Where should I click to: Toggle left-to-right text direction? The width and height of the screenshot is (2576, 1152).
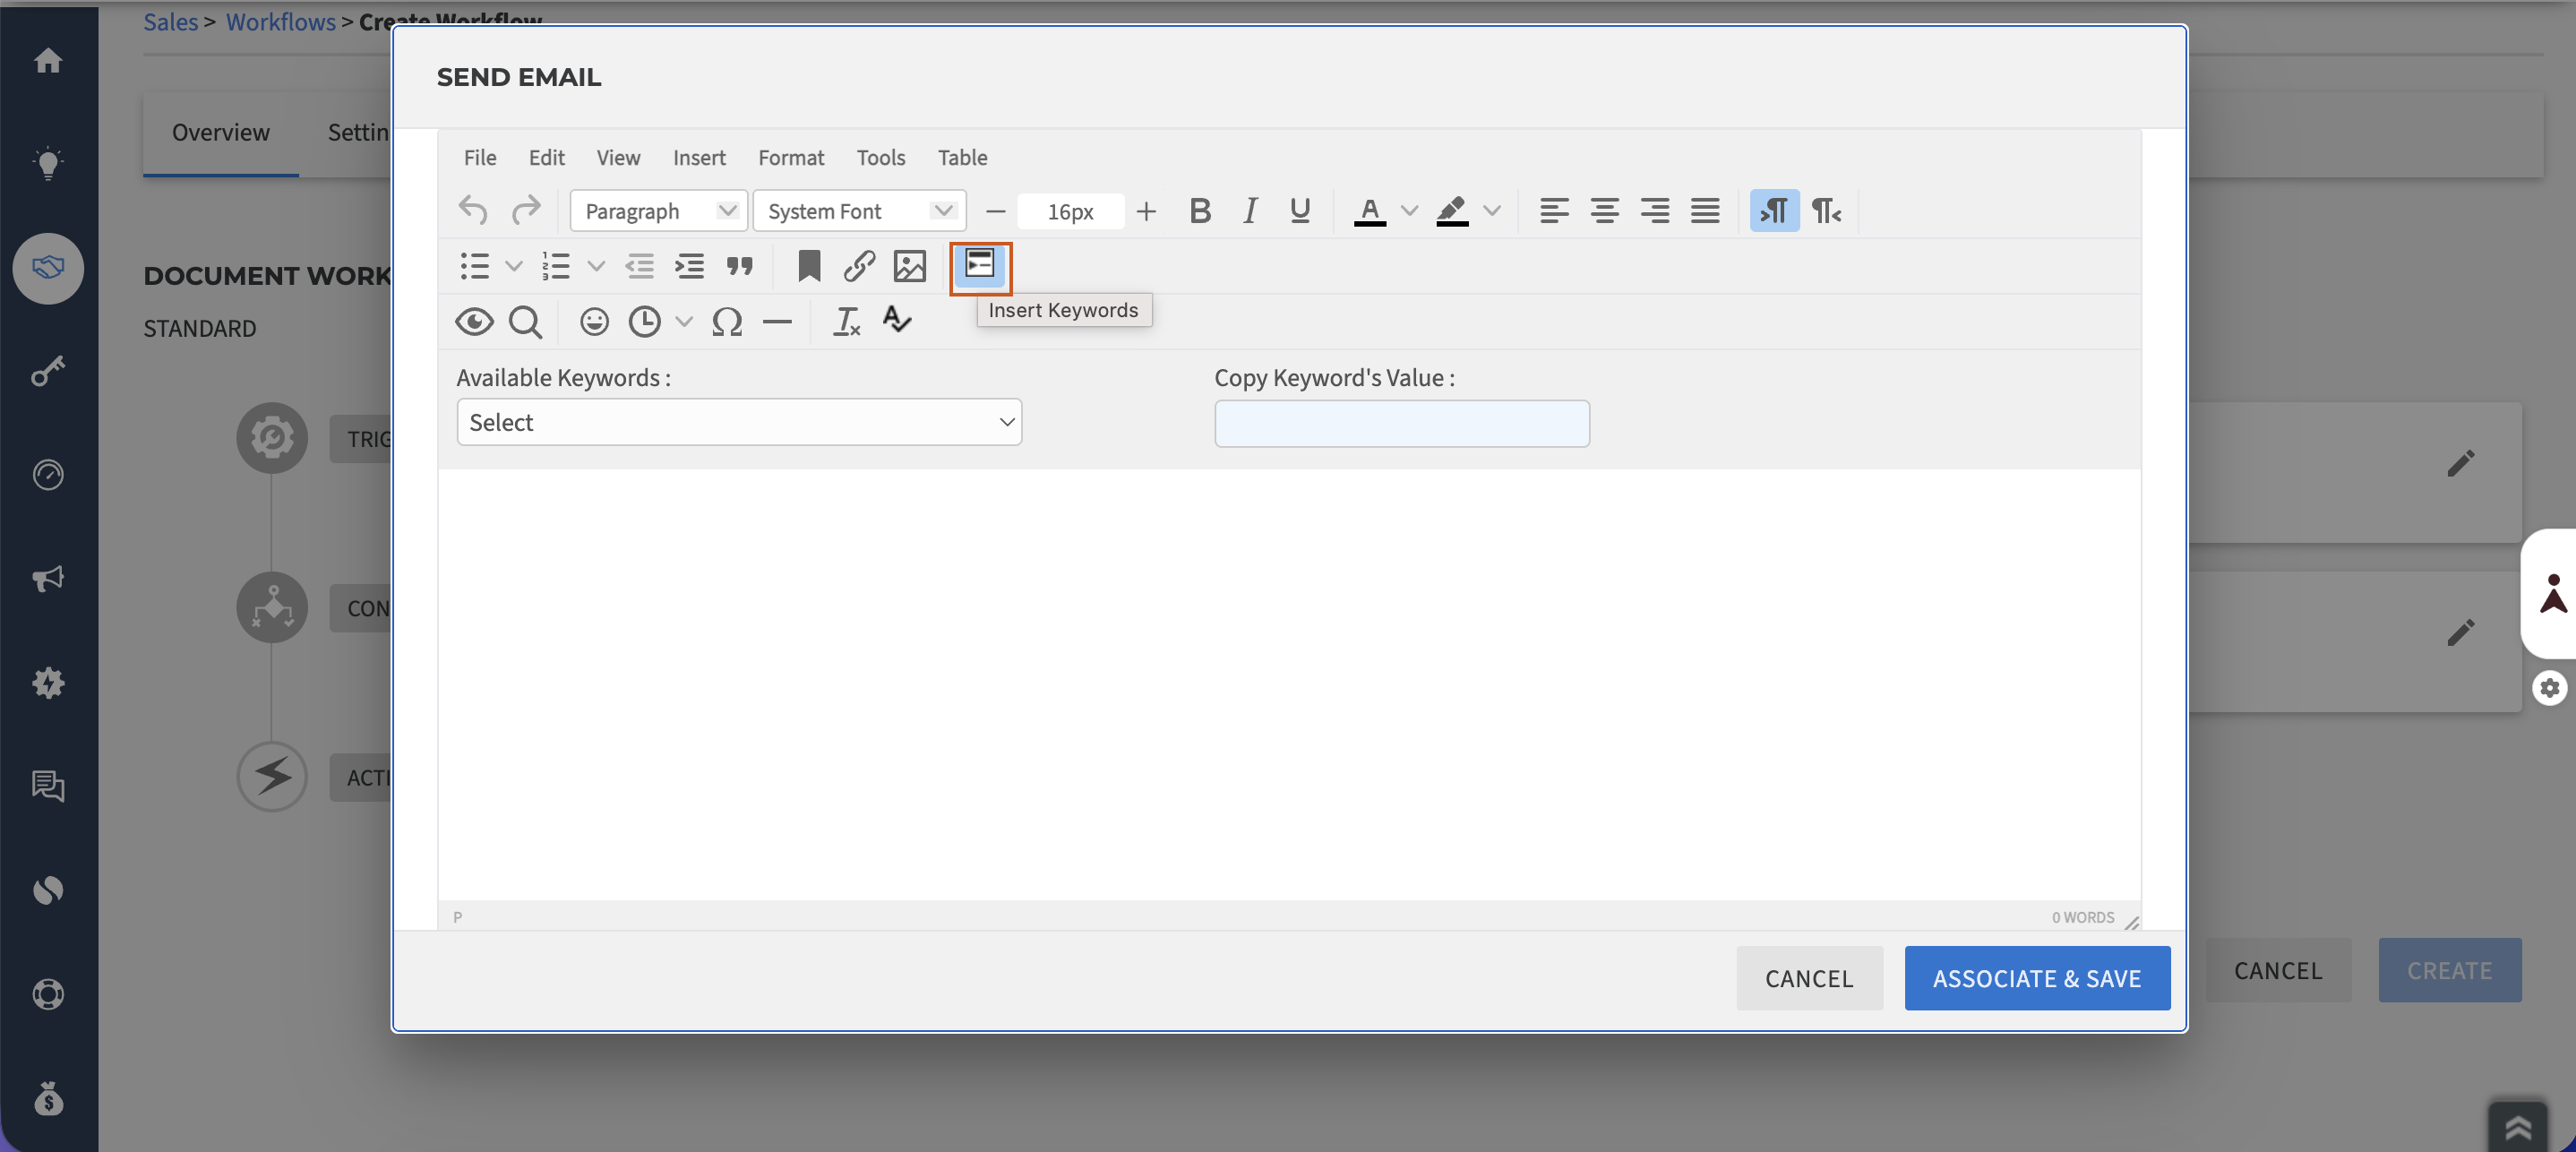[1775, 211]
